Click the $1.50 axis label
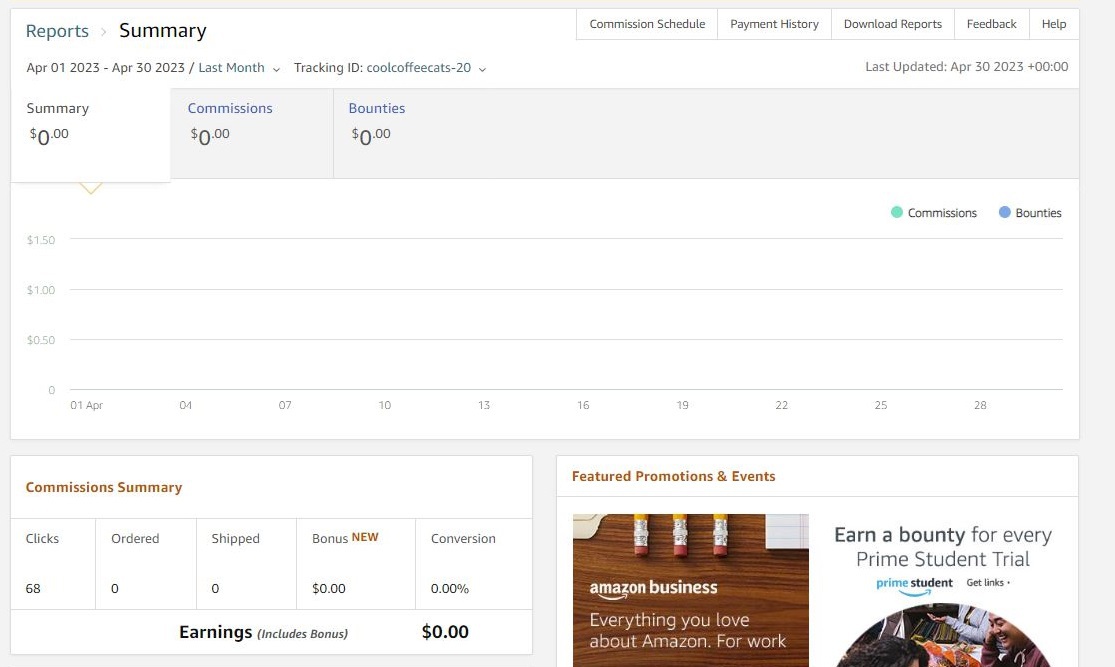The height and width of the screenshot is (667, 1115). pos(41,240)
